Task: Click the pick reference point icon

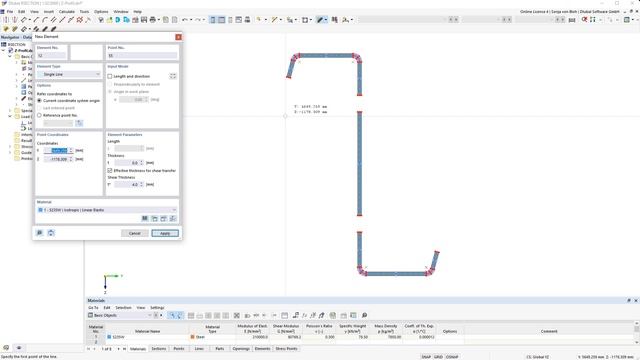Action: coord(79,123)
